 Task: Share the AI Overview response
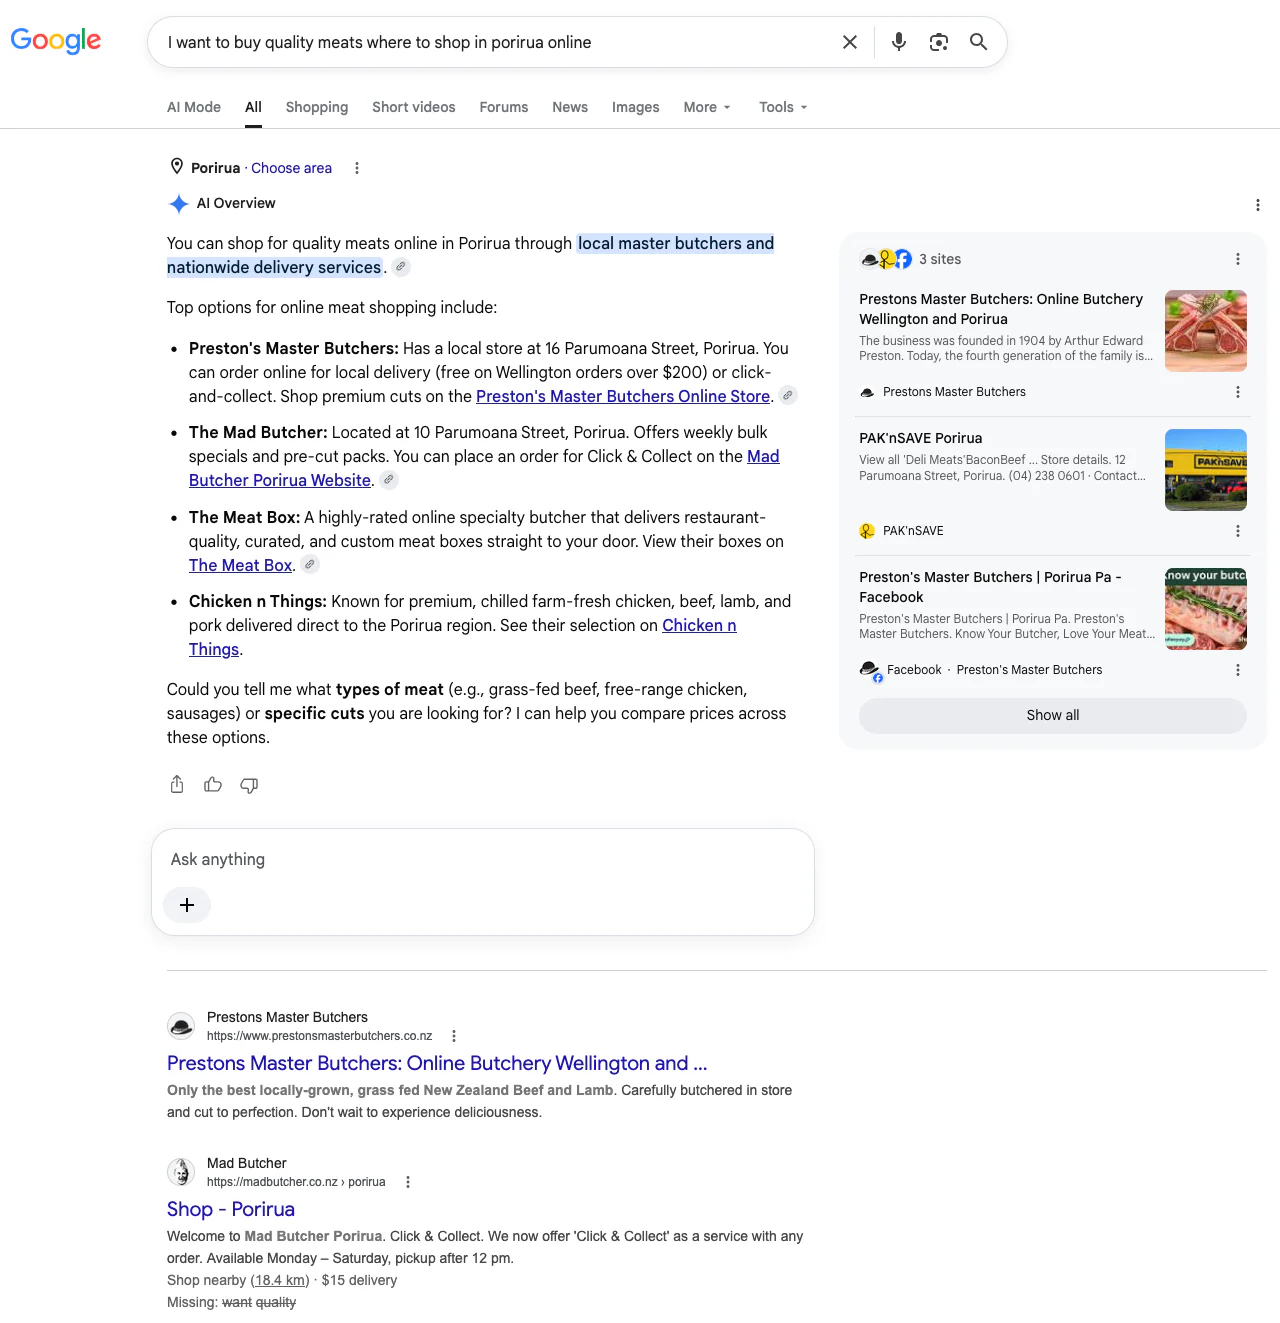coord(177,785)
